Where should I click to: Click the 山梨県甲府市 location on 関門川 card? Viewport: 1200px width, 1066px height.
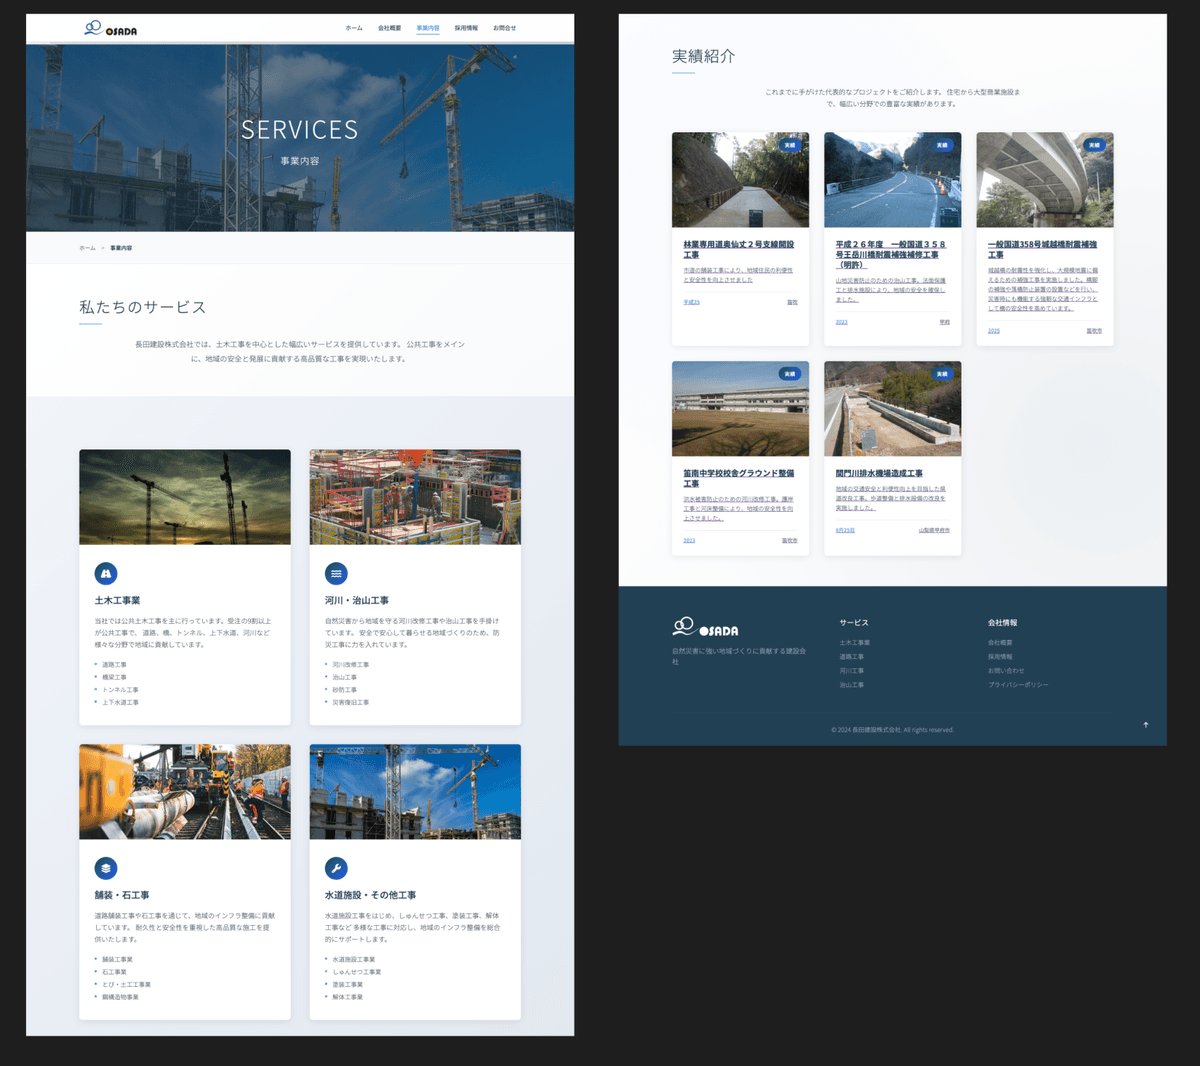coord(934,530)
